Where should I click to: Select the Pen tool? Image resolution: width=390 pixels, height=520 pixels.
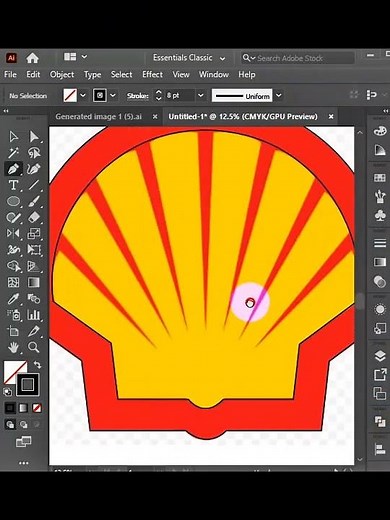pos(13,169)
